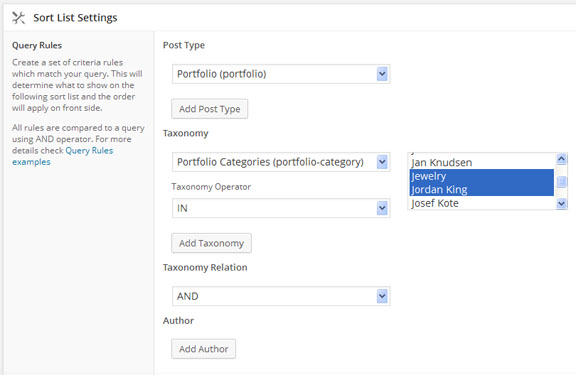The height and width of the screenshot is (375, 576).
Task: Click the term list scroll up arrow
Action: coord(561,159)
